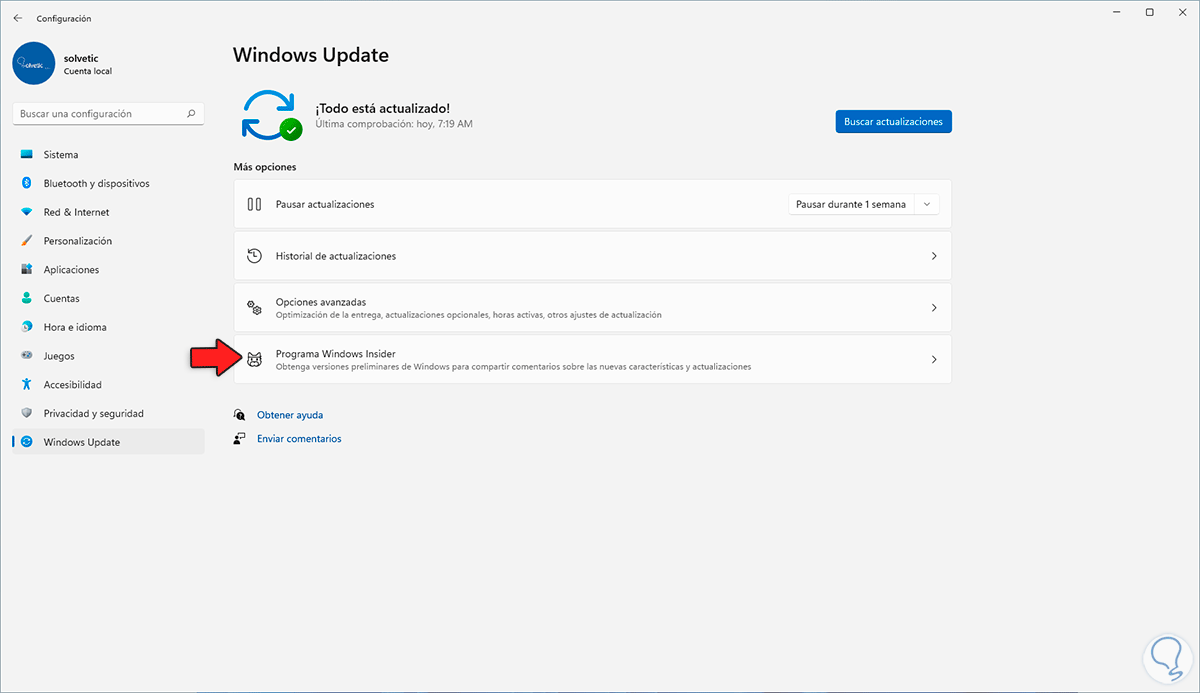Click the Windows Update sidebar icon

coord(26,442)
